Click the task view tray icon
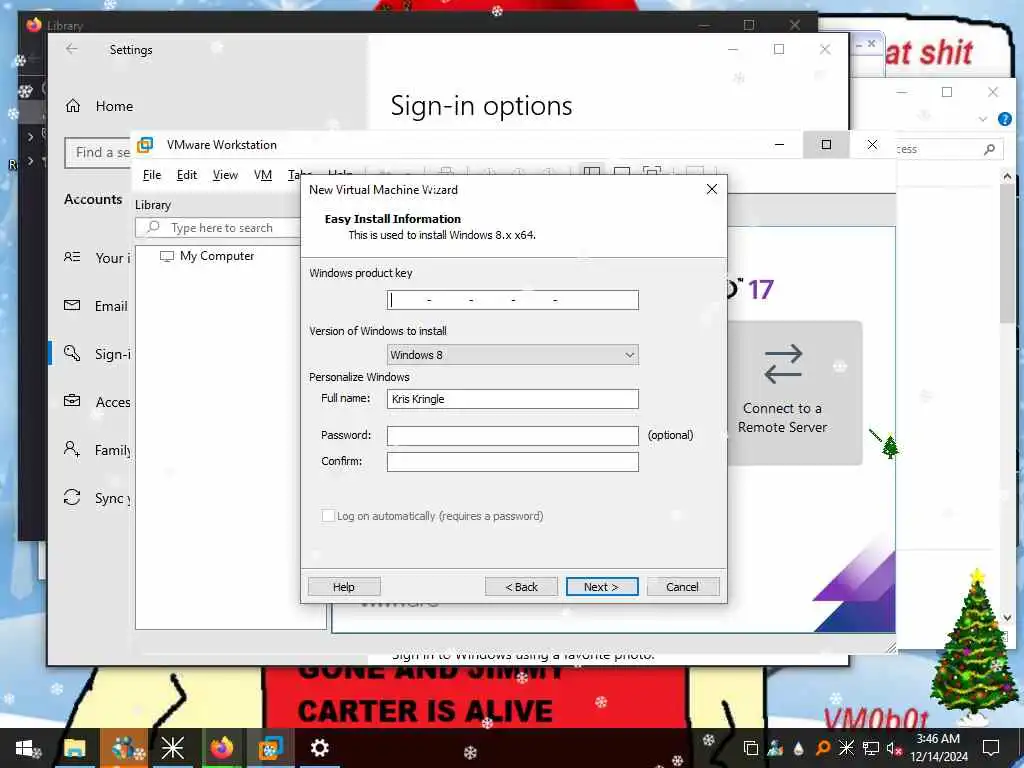Image resolution: width=1024 pixels, height=768 pixels. pyautogui.click(x=751, y=748)
